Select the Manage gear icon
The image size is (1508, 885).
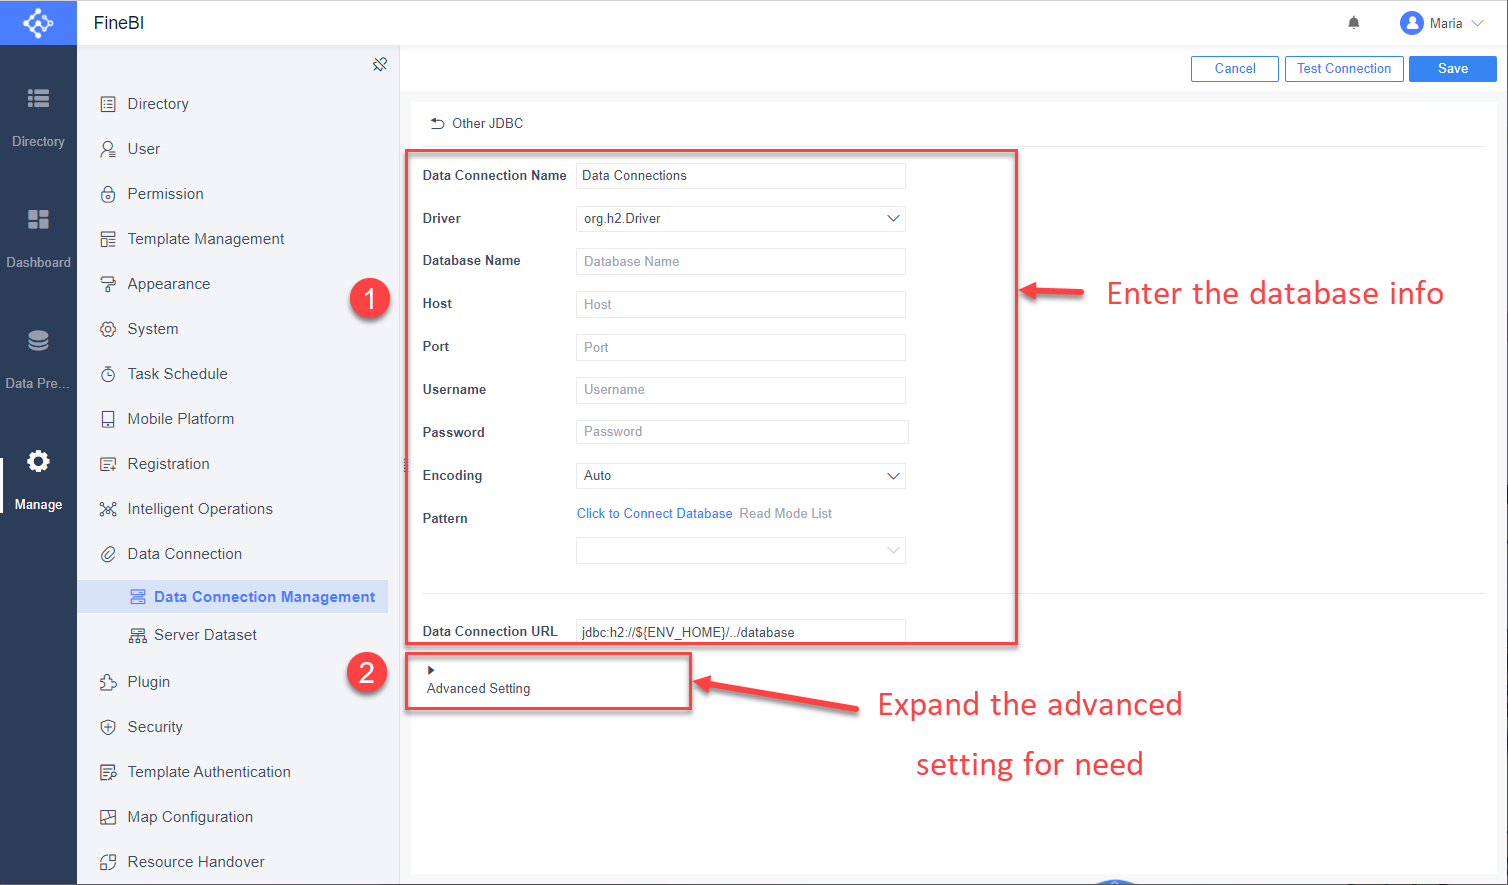click(38, 461)
